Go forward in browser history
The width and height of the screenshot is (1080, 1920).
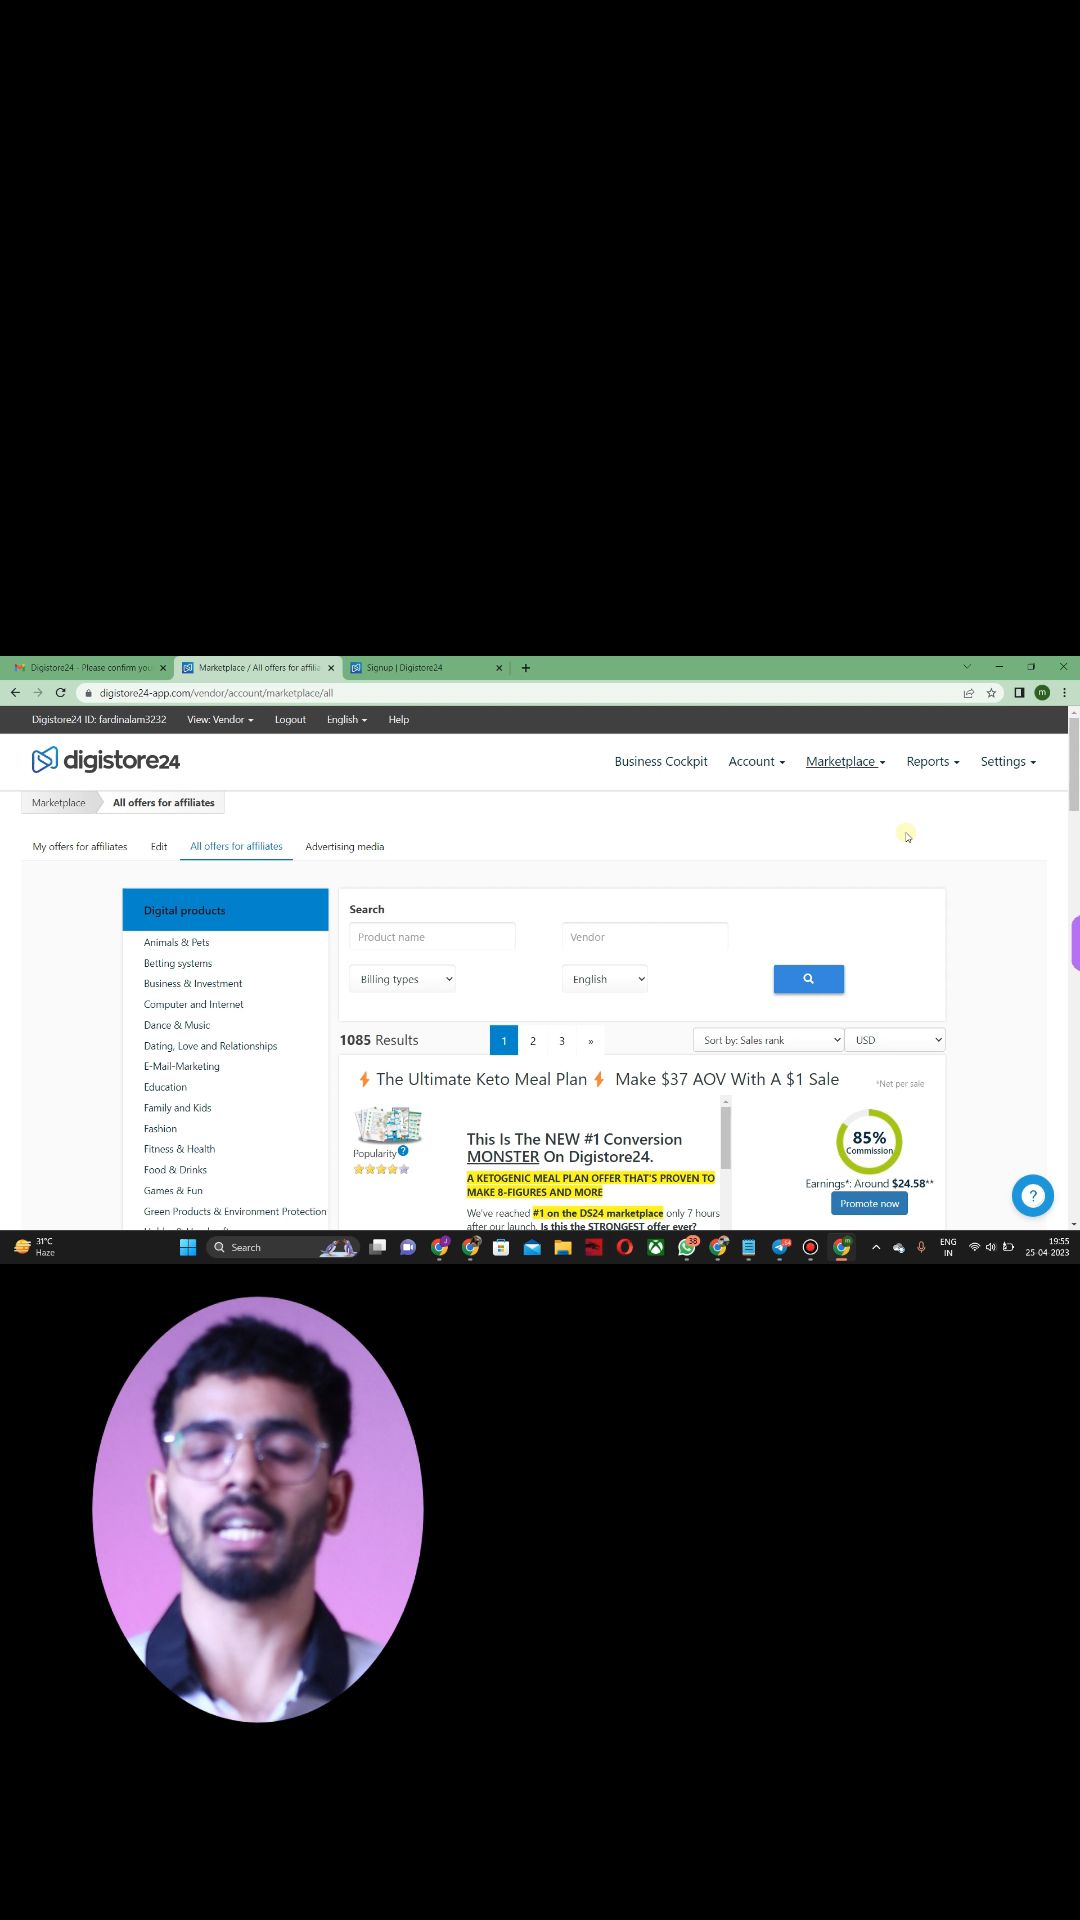point(38,692)
